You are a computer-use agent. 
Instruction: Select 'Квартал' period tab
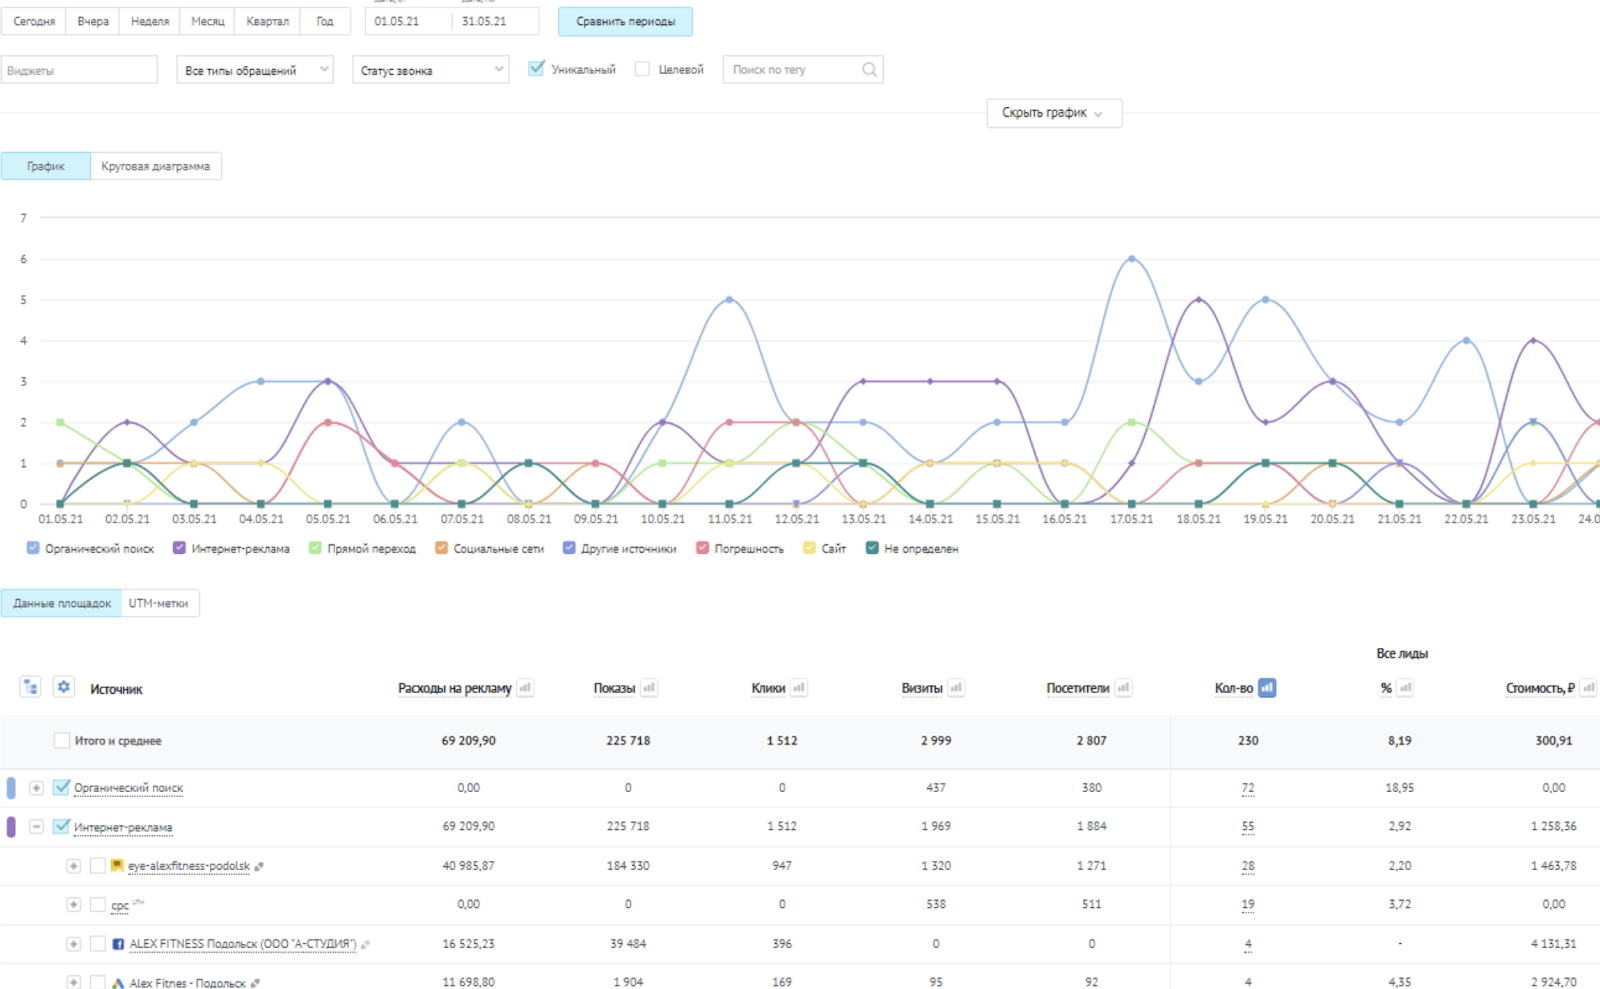click(x=267, y=21)
